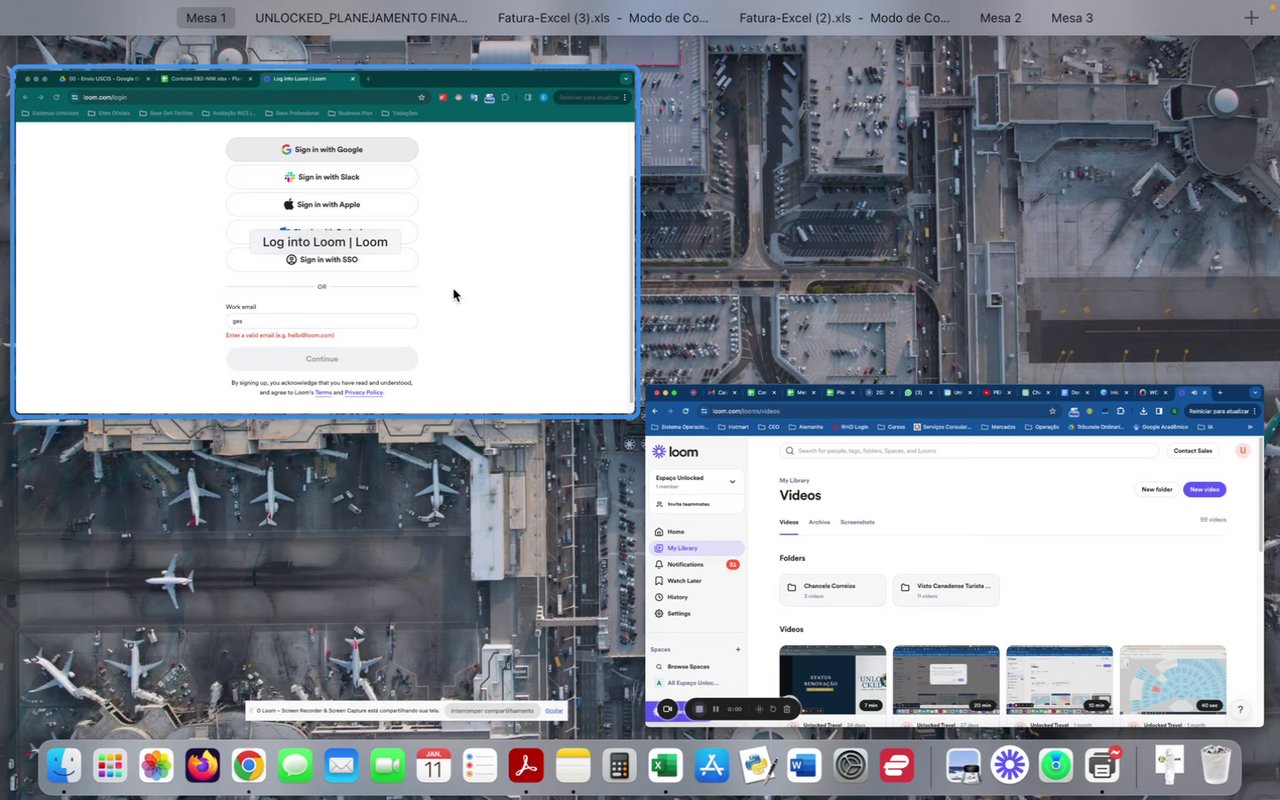The height and width of the screenshot is (800, 1280).
Task: Delete the current Loom recording
Action: pyautogui.click(x=787, y=709)
